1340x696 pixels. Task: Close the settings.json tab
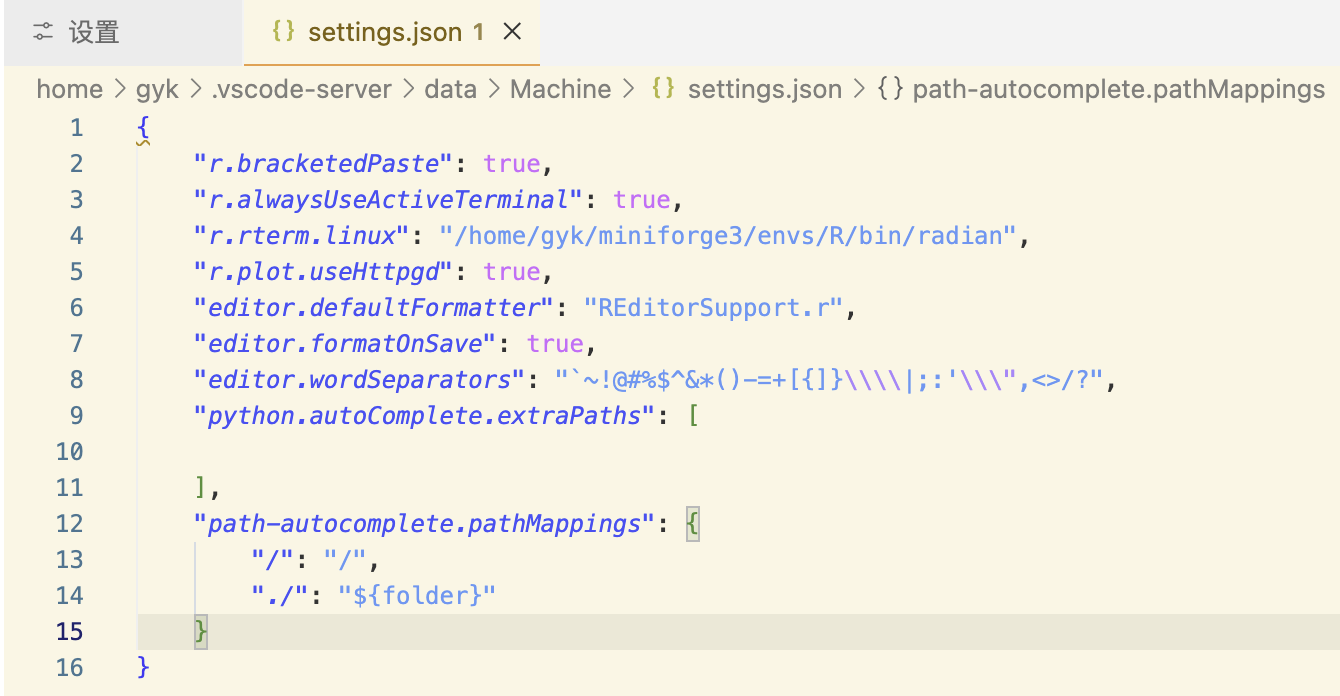[512, 32]
